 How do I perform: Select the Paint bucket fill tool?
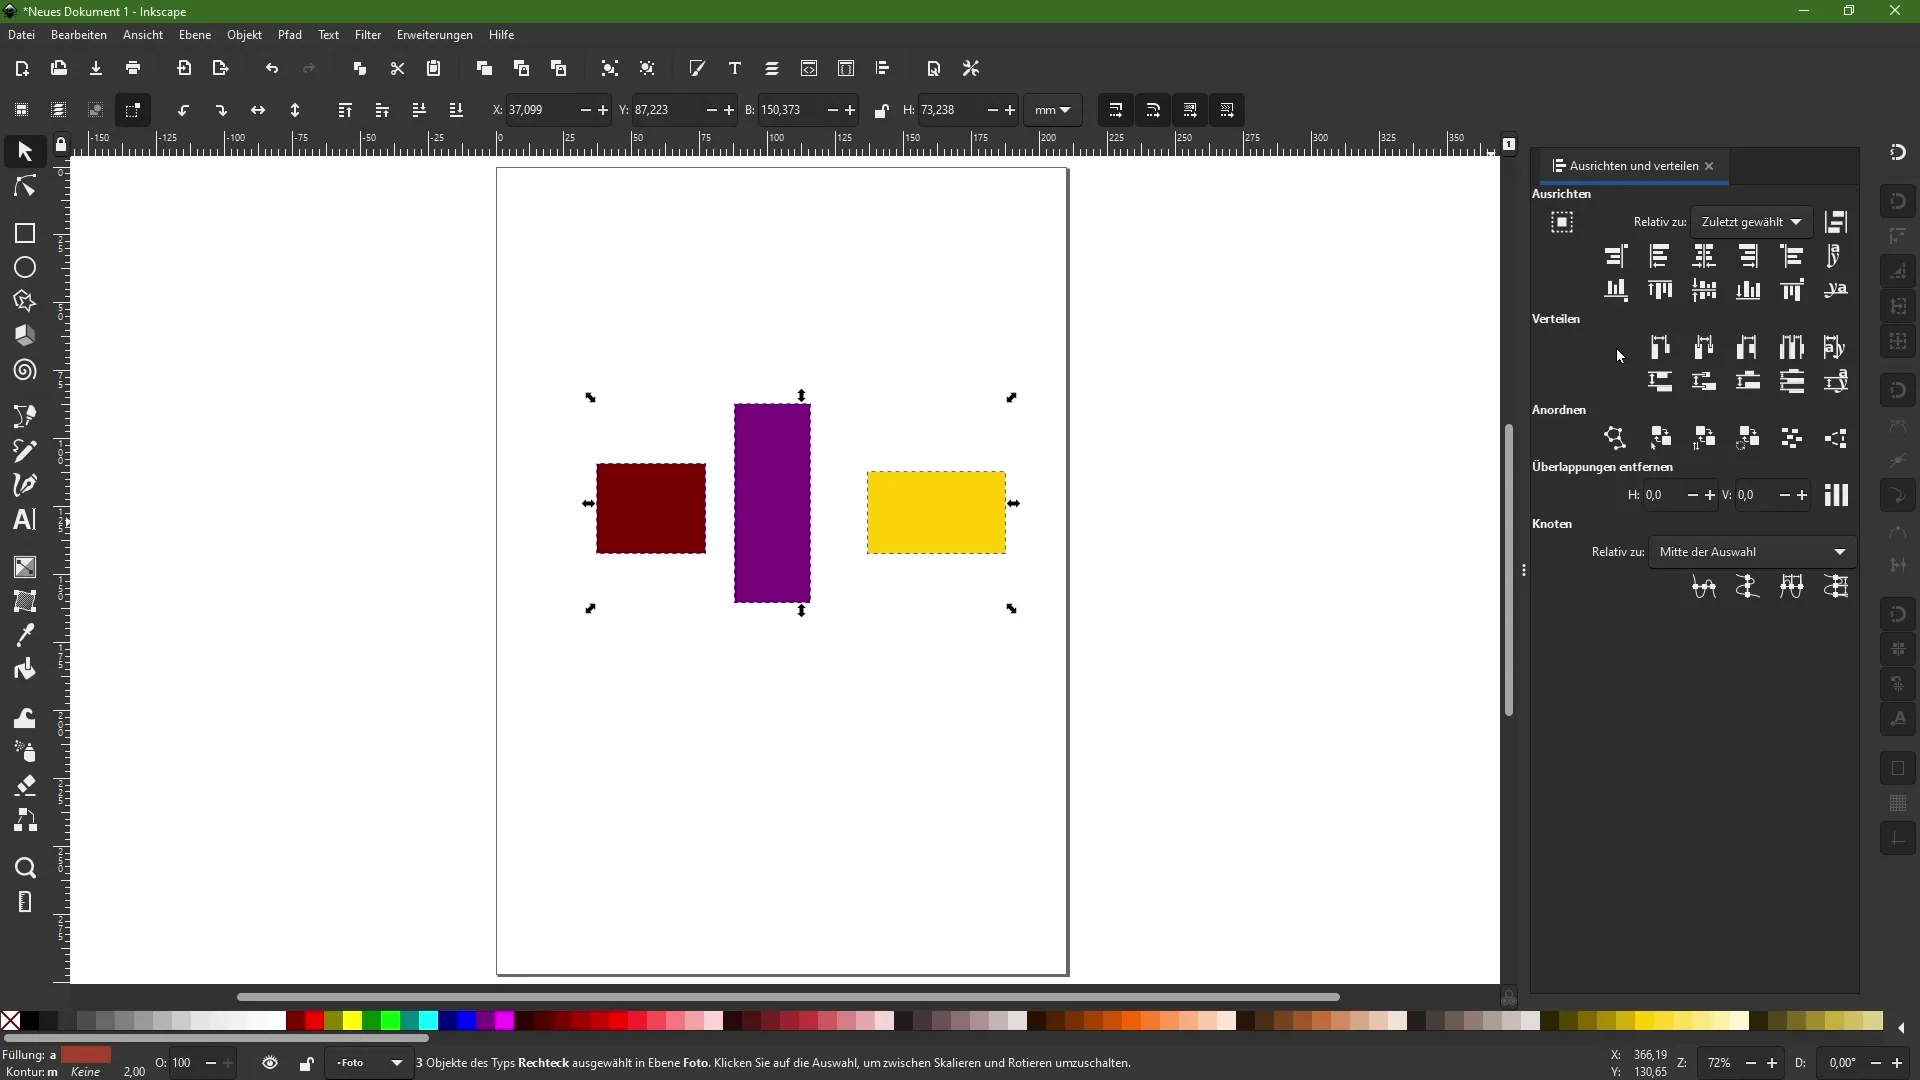[x=25, y=670]
